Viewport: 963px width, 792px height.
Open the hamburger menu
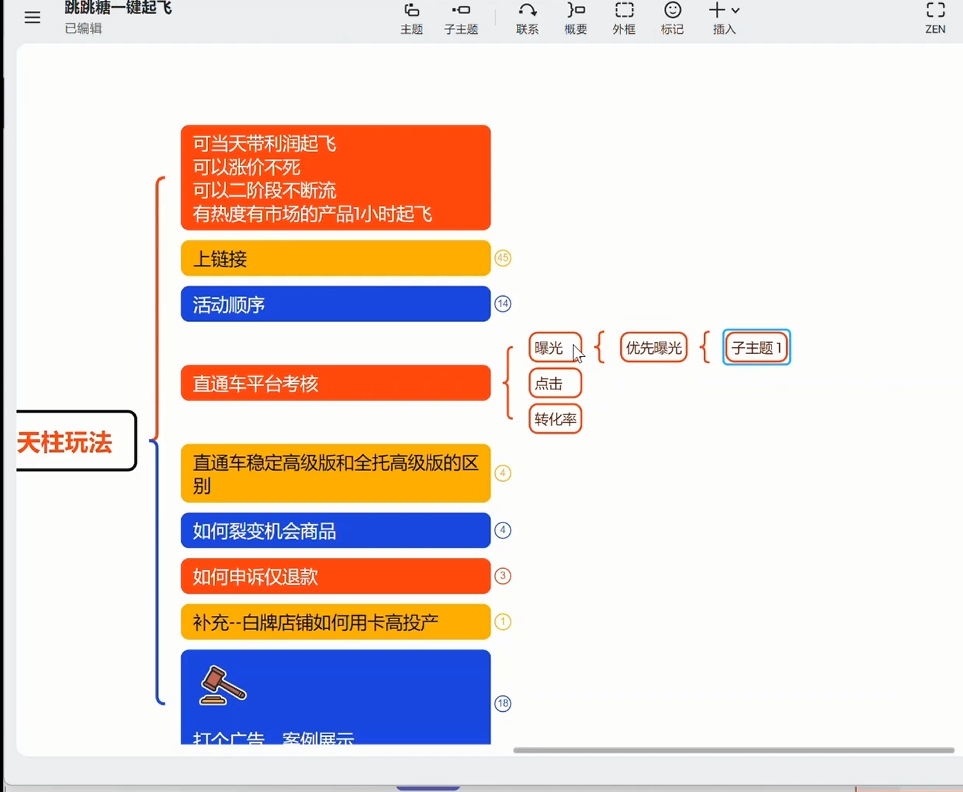[32, 17]
